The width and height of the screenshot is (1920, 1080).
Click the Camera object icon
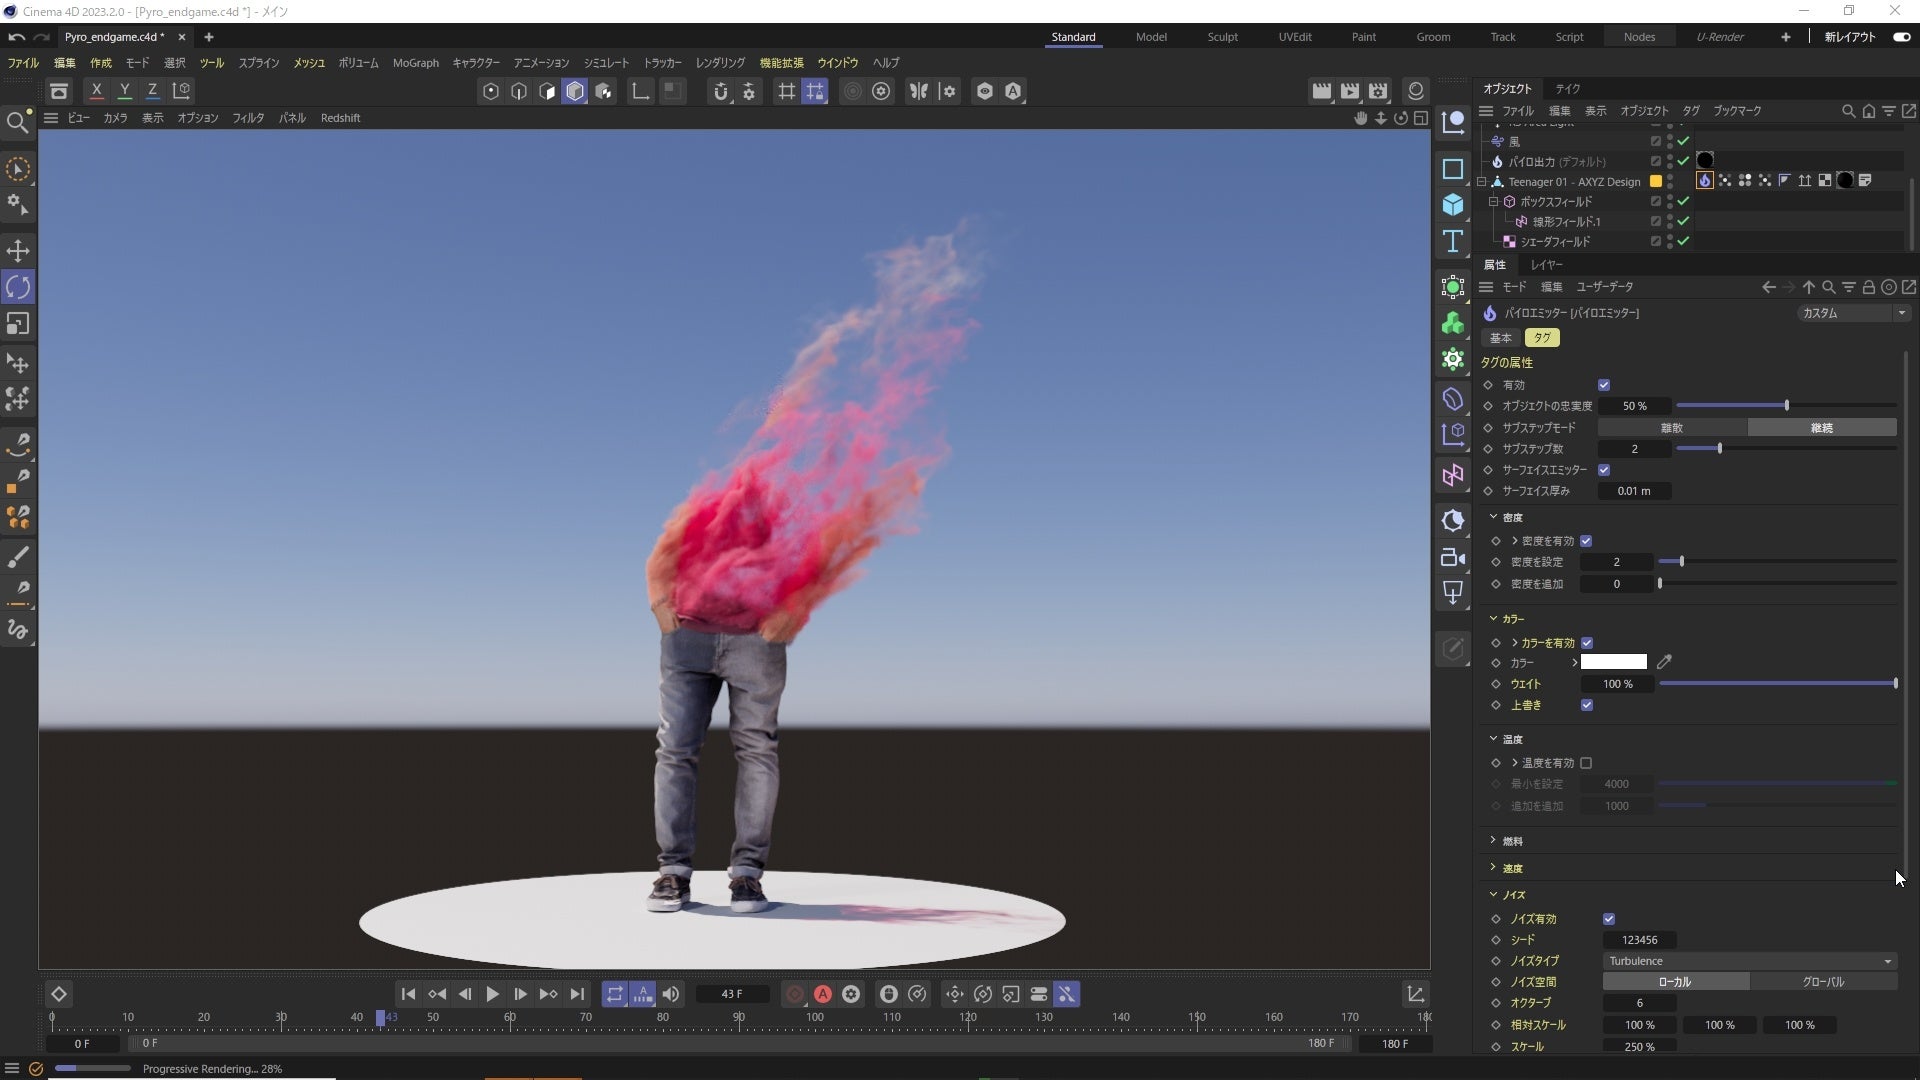(x=1453, y=558)
